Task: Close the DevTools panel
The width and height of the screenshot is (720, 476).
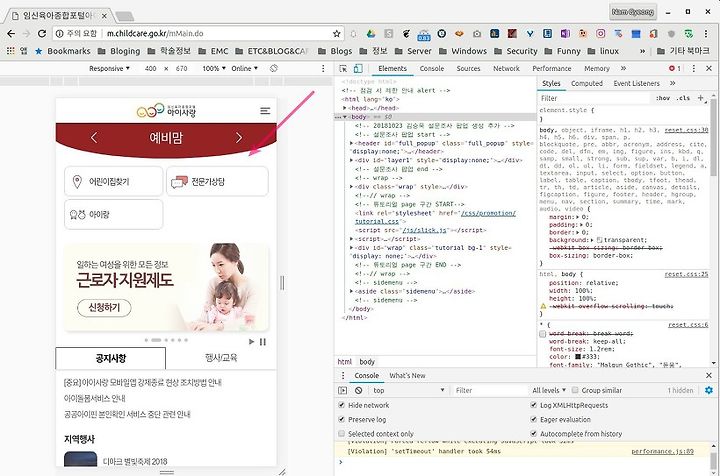Action: pos(709,68)
